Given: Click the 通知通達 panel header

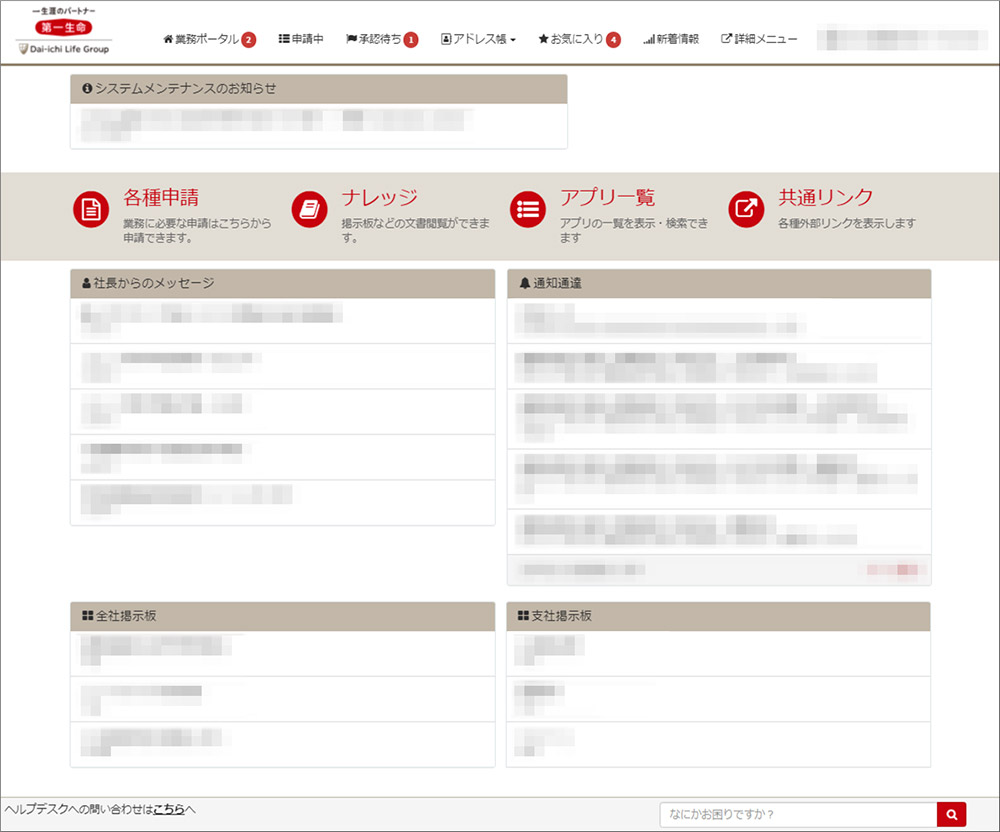Looking at the screenshot, I should tap(719, 284).
